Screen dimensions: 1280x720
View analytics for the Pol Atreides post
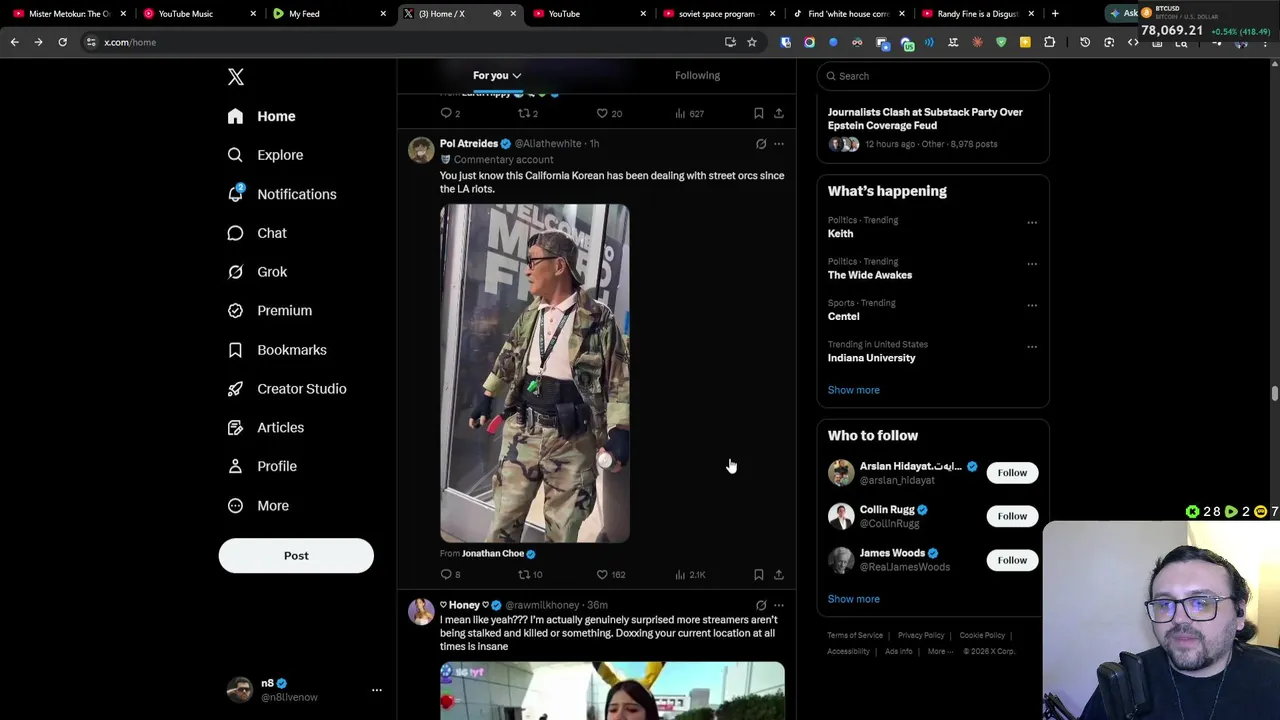pos(690,575)
